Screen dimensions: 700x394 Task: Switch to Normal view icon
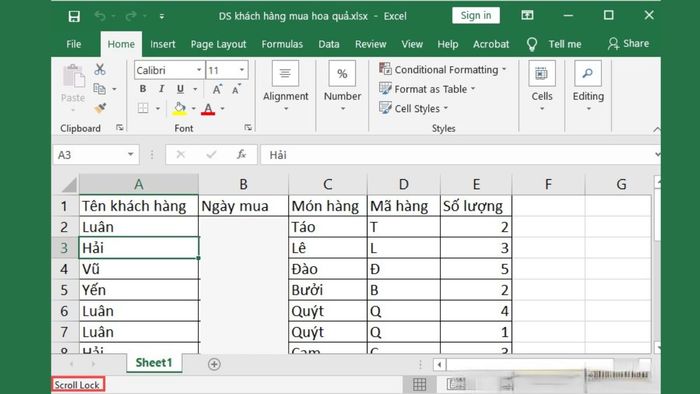click(419, 385)
